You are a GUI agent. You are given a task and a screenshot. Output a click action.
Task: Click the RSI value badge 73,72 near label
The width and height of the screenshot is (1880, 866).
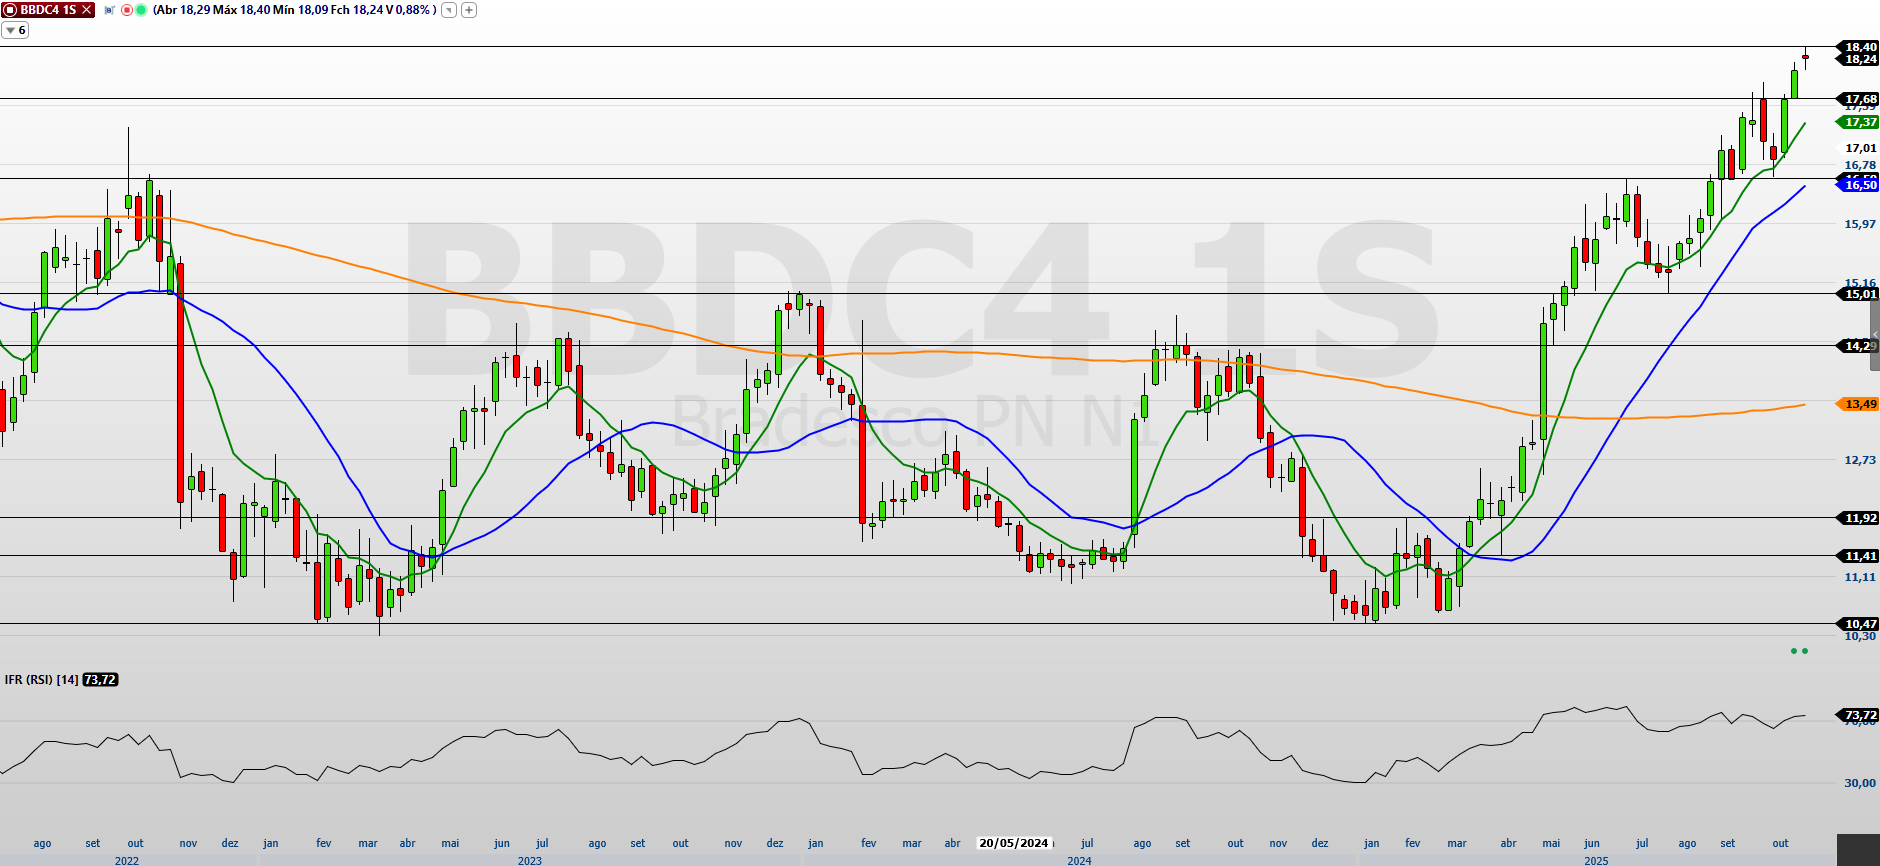coord(100,680)
